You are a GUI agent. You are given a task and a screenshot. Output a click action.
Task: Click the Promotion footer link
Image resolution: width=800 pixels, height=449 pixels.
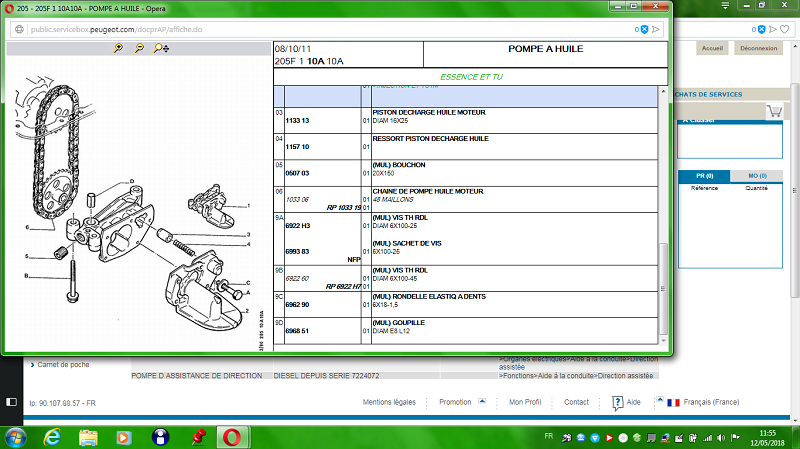pos(455,402)
